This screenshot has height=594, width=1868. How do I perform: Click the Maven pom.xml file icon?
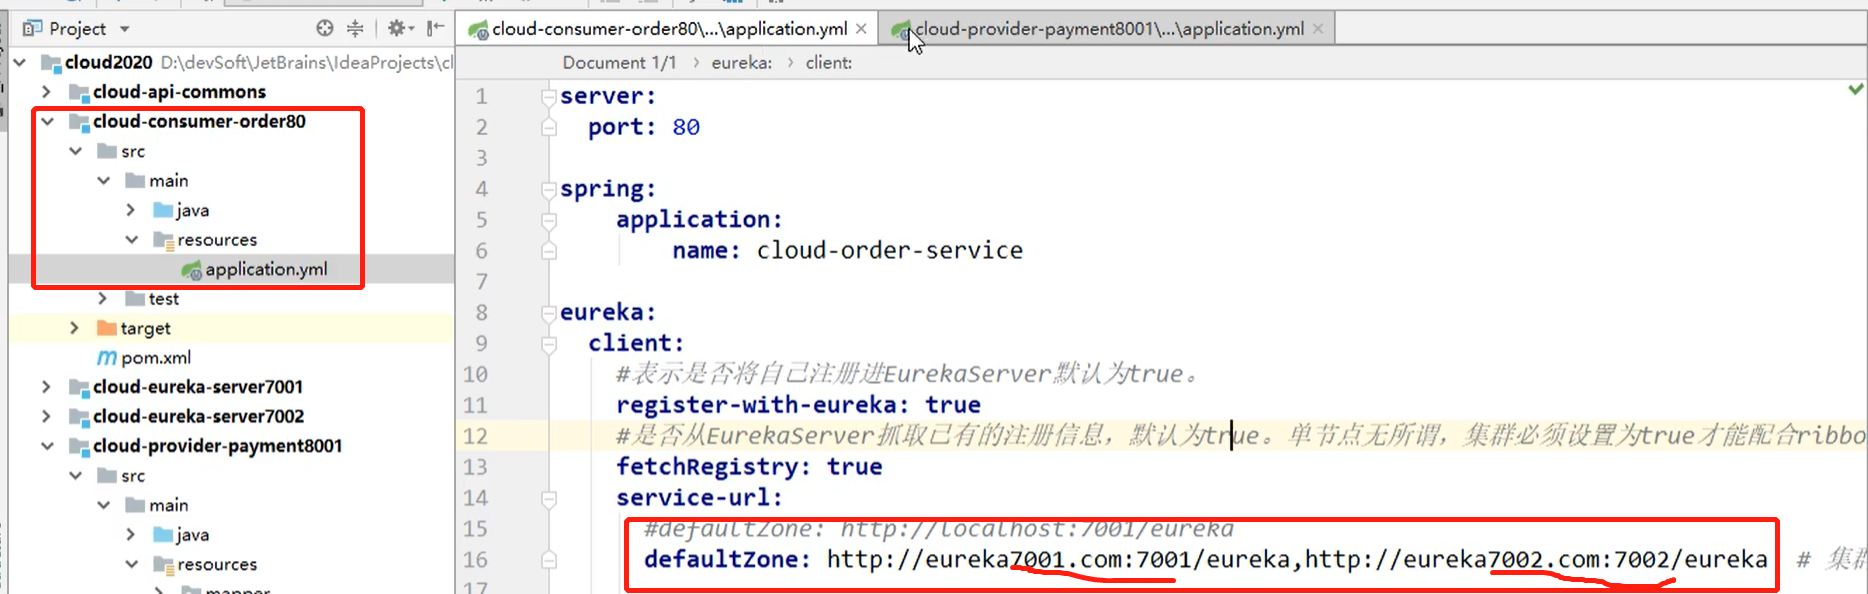pos(107,358)
